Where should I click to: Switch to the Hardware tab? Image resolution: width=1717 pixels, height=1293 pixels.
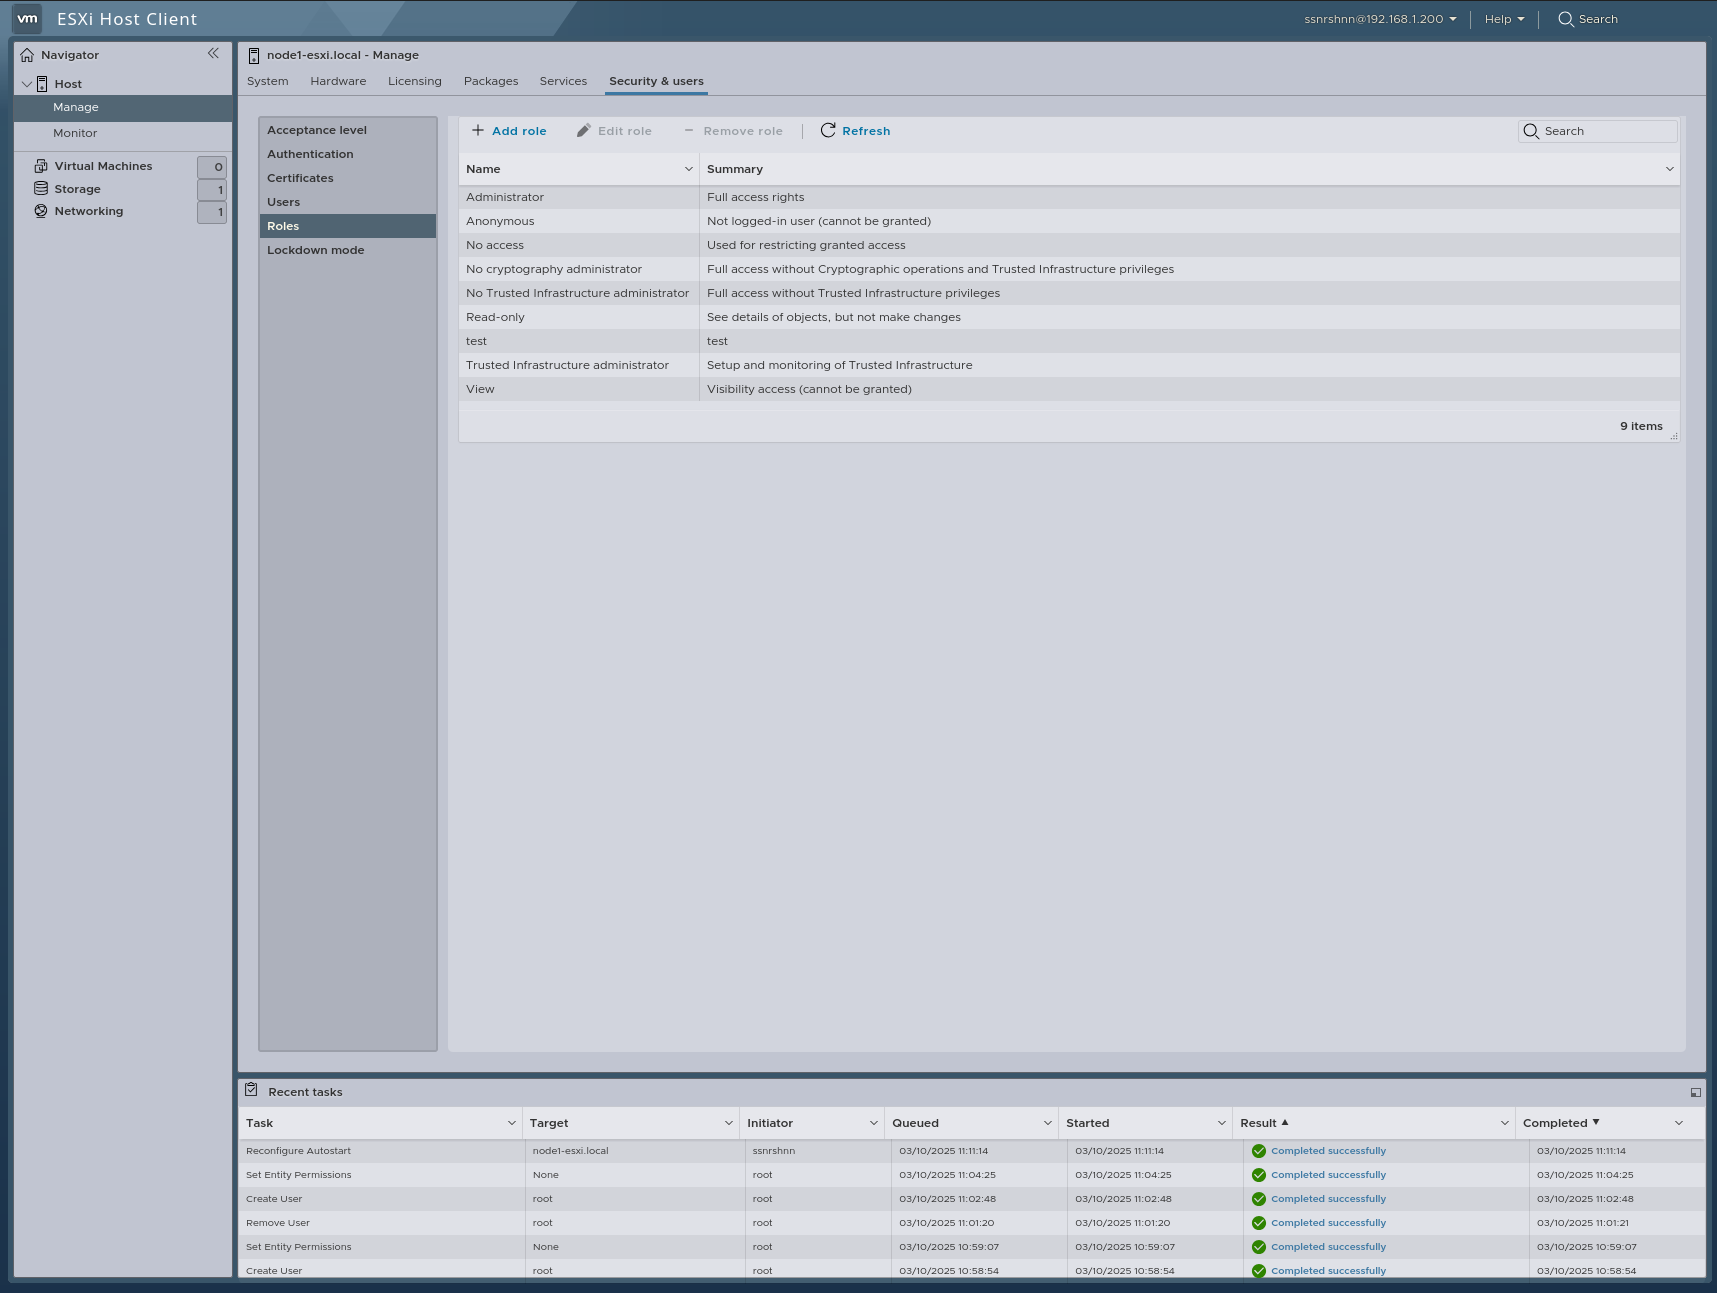click(337, 81)
